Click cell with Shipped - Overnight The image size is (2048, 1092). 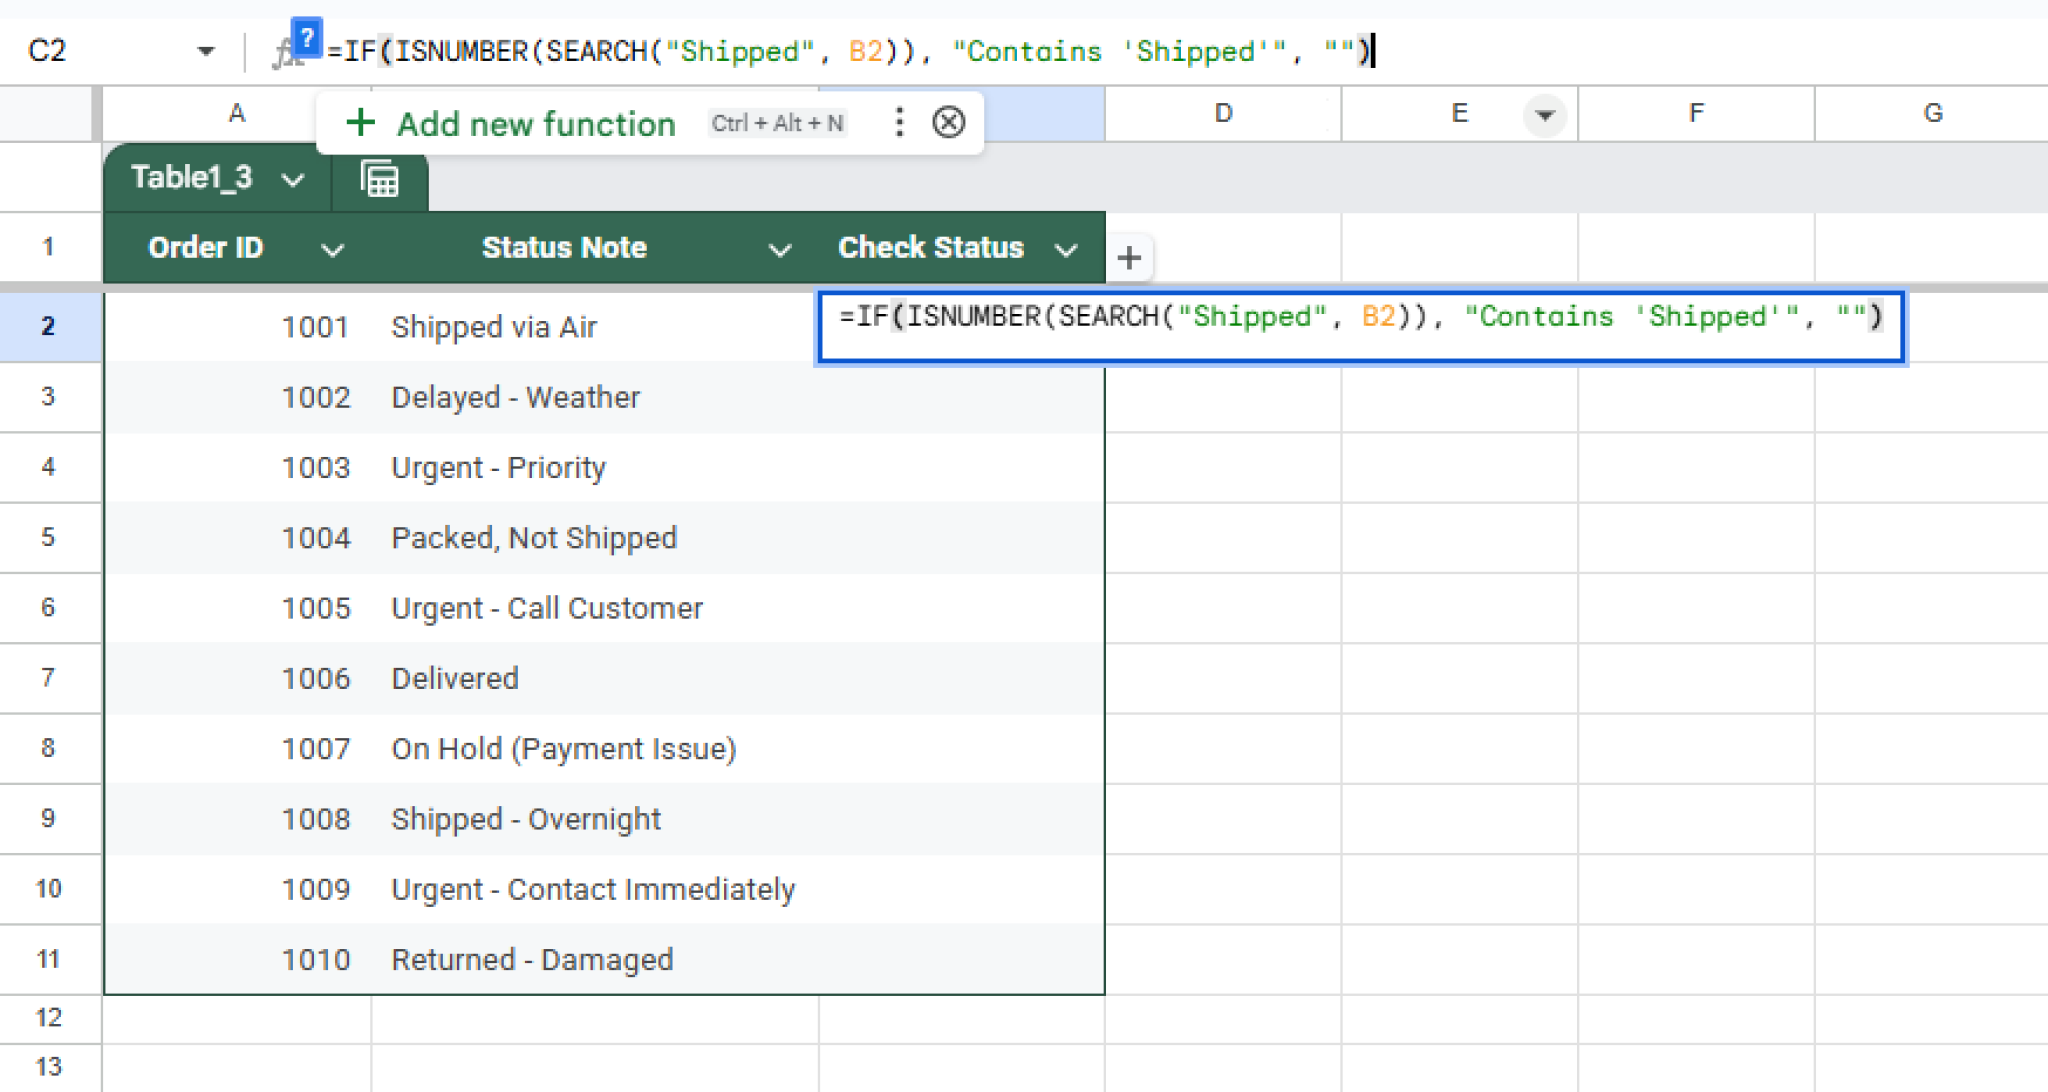pos(526,819)
